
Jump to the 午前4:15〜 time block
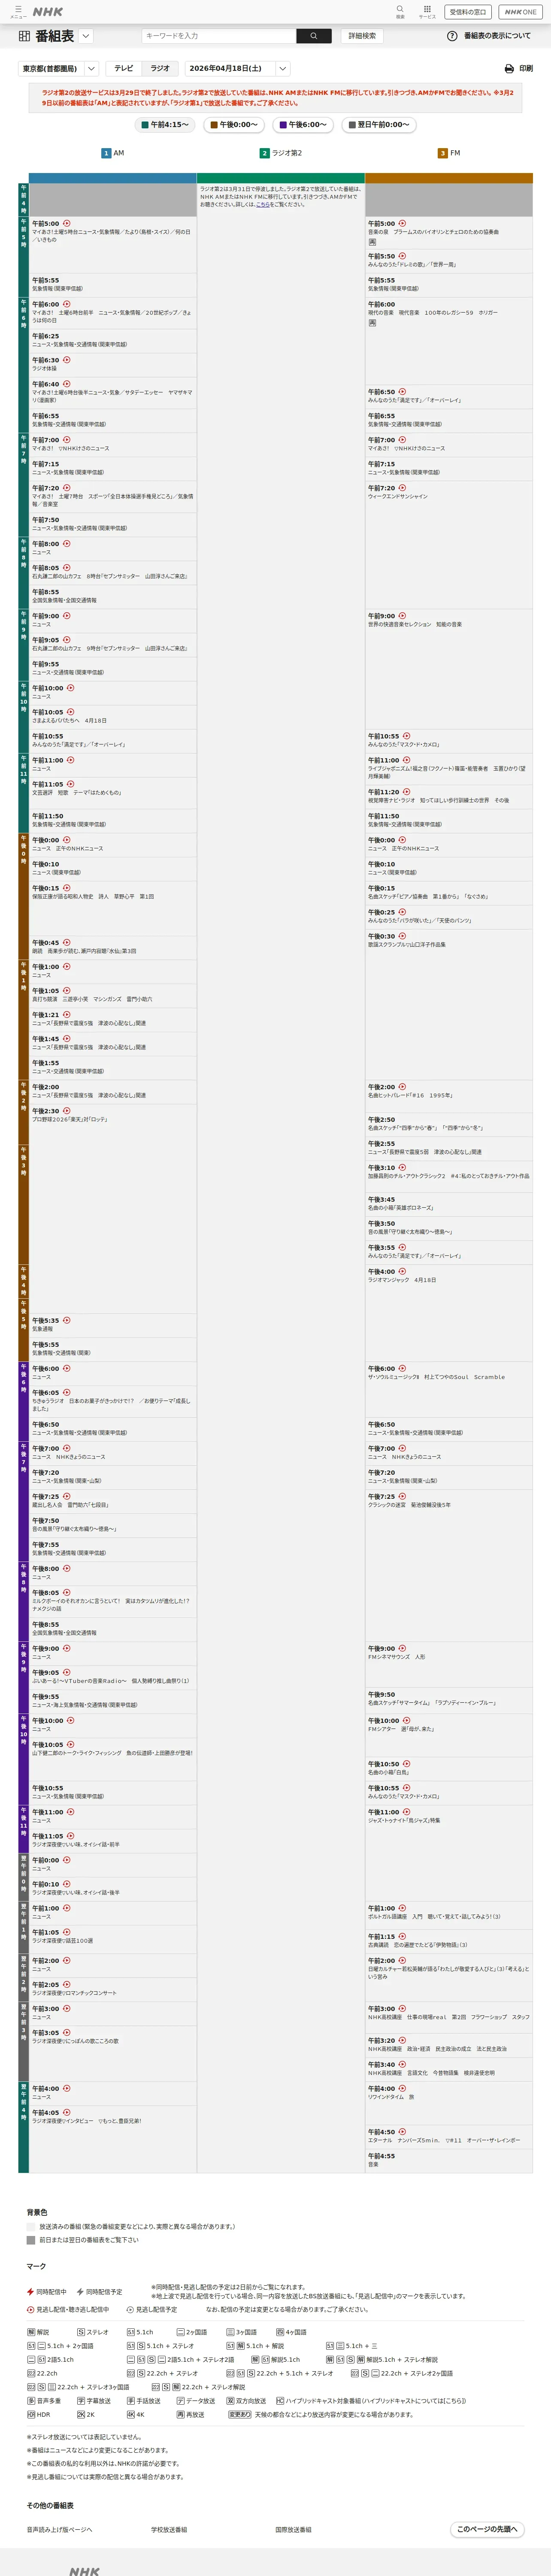pos(165,125)
